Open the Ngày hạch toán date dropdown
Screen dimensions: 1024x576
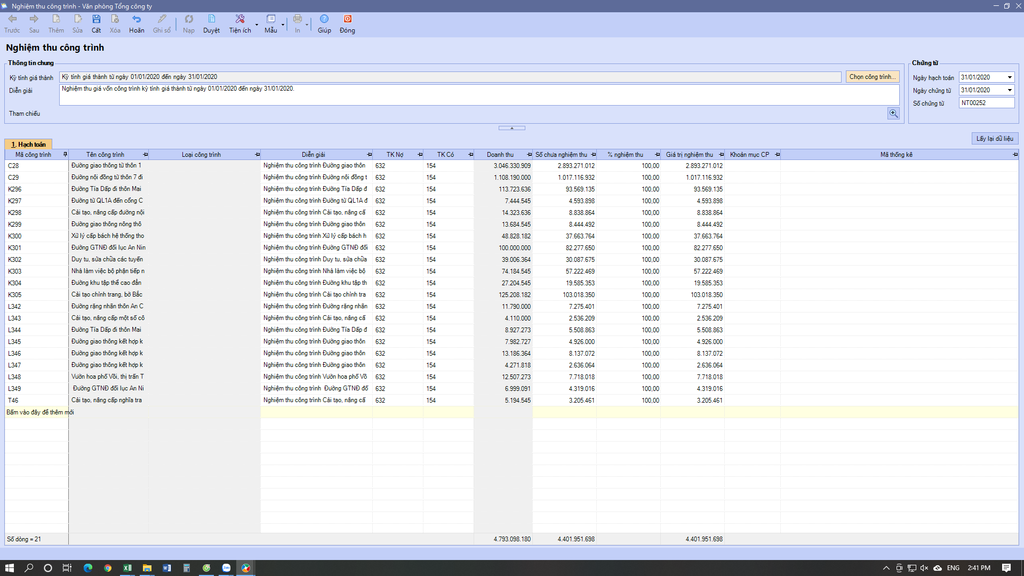pyautogui.click(x=1010, y=77)
